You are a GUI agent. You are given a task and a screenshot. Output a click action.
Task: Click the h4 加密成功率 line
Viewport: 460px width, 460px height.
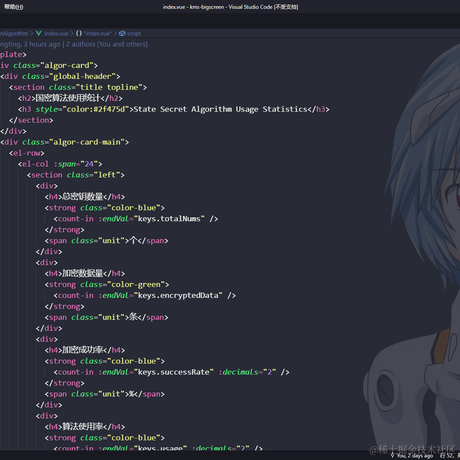tap(85, 350)
